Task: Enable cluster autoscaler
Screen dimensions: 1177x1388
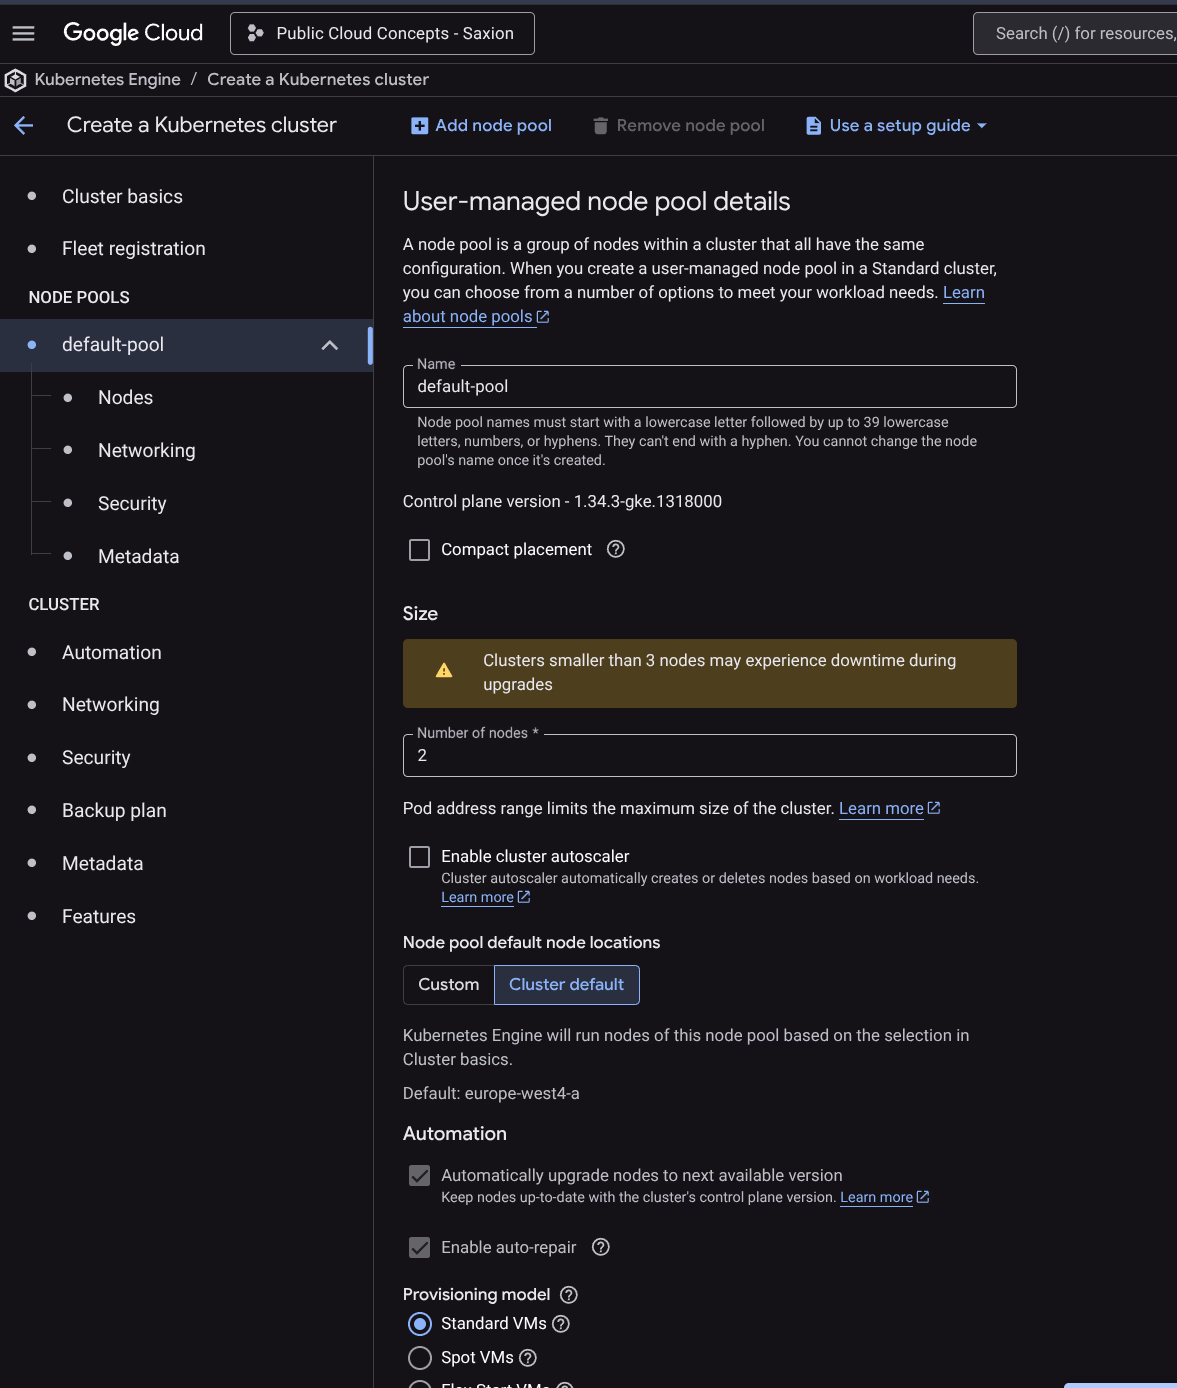Action: click(419, 856)
